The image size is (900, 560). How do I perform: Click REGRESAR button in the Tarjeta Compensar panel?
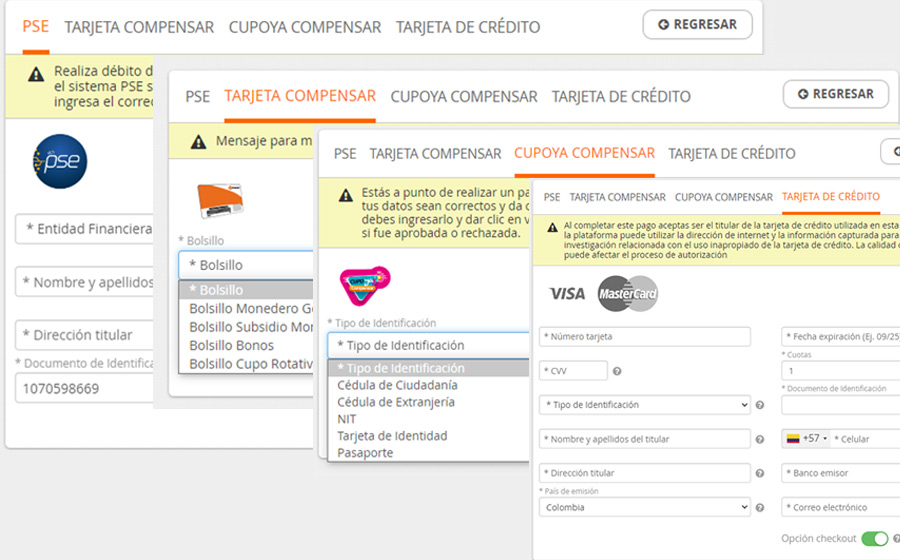click(x=835, y=94)
